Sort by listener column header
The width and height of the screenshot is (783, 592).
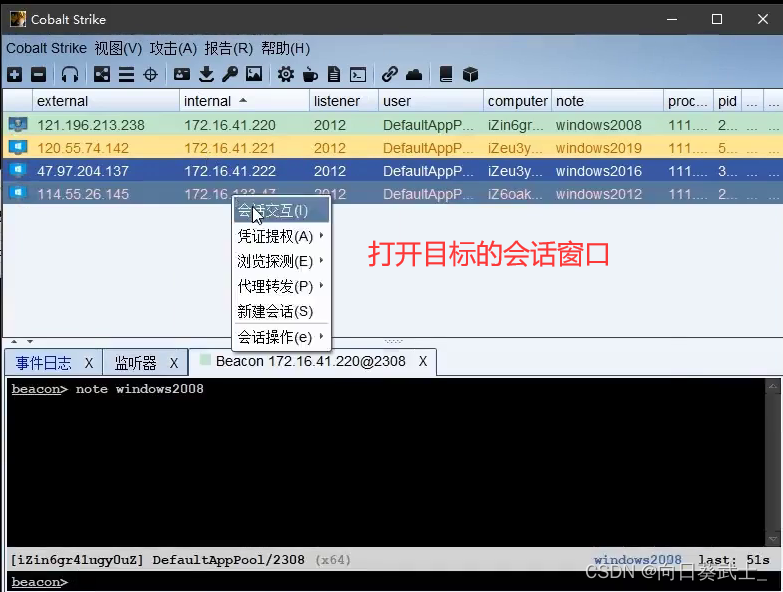pos(344,101)
